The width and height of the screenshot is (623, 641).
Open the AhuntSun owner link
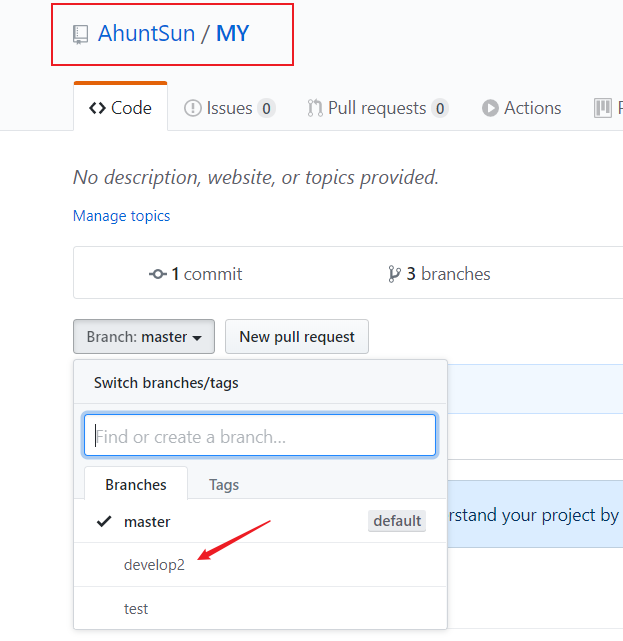(146, 34)
